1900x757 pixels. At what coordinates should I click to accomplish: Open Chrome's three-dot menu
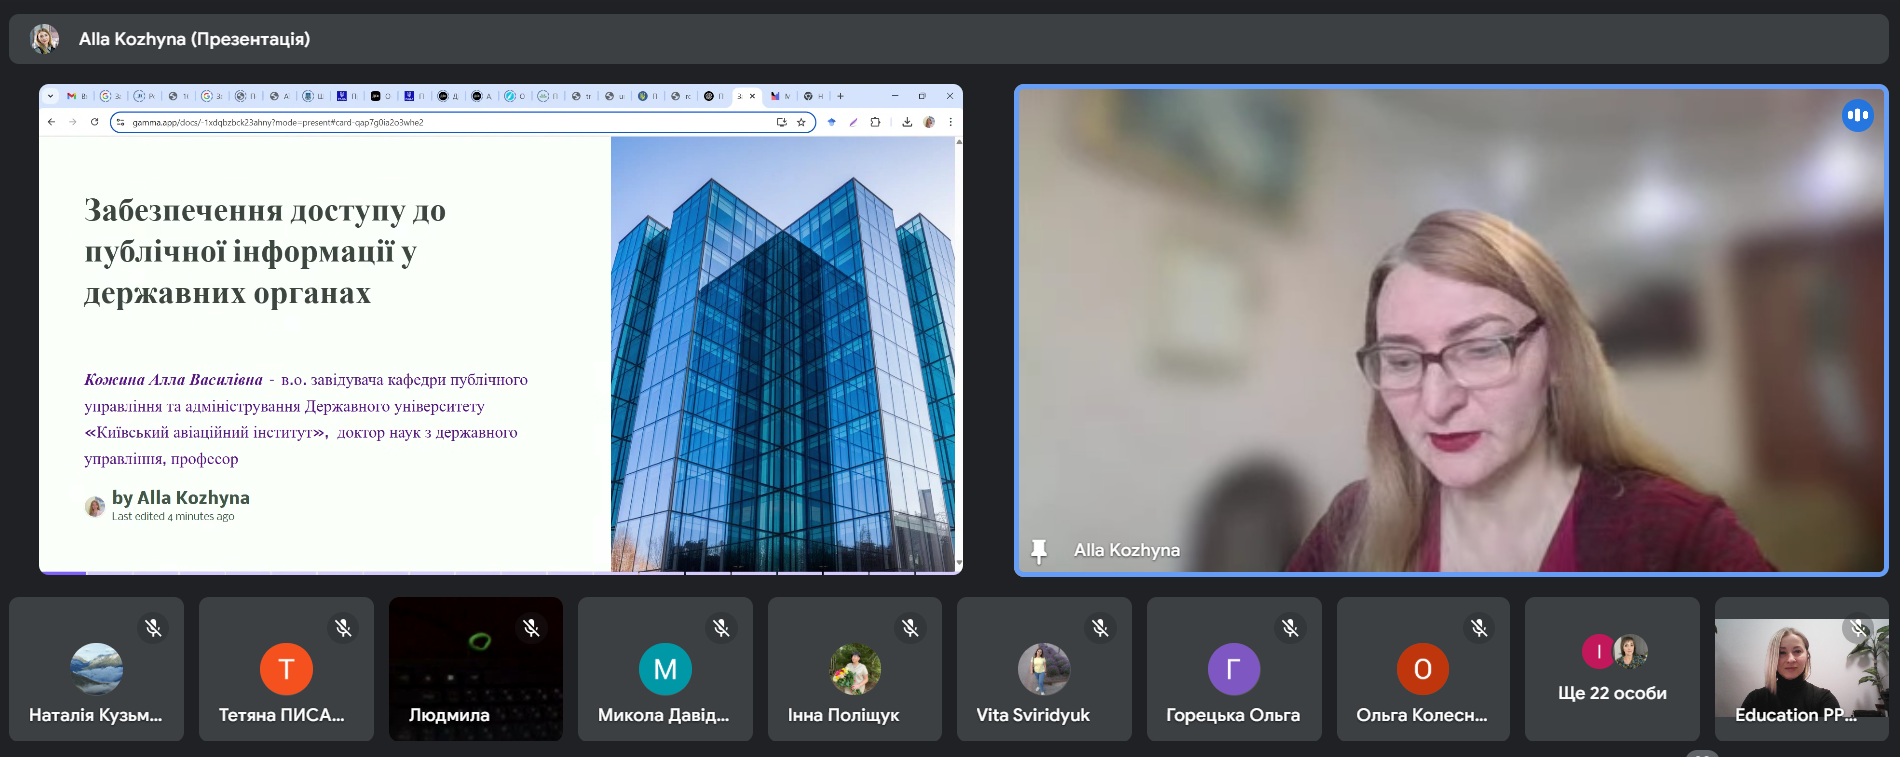pos(950,122)
